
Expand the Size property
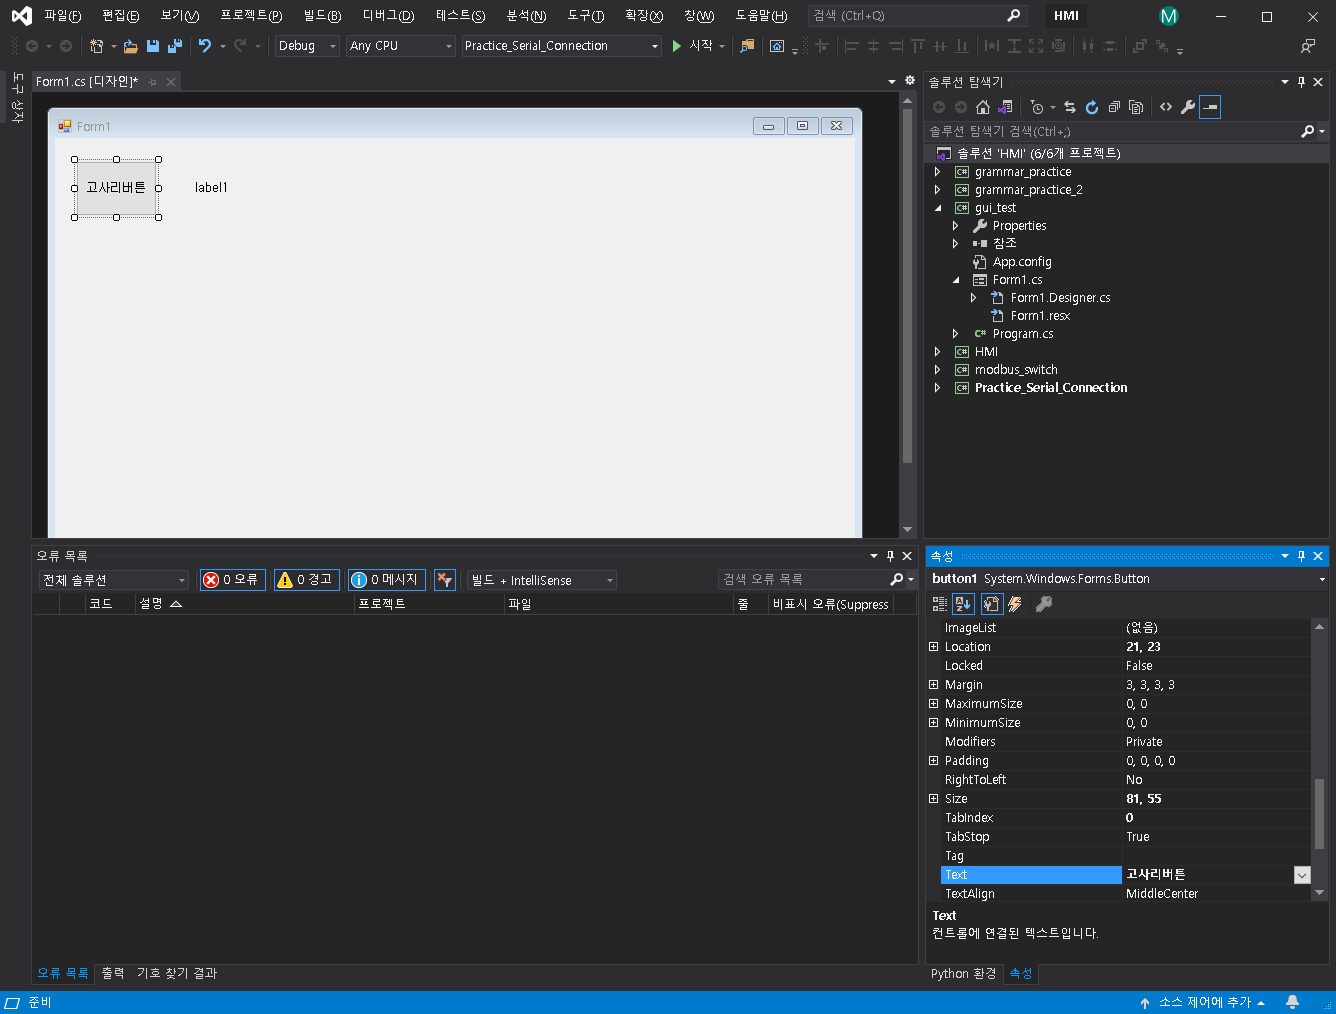click(933, 799)
